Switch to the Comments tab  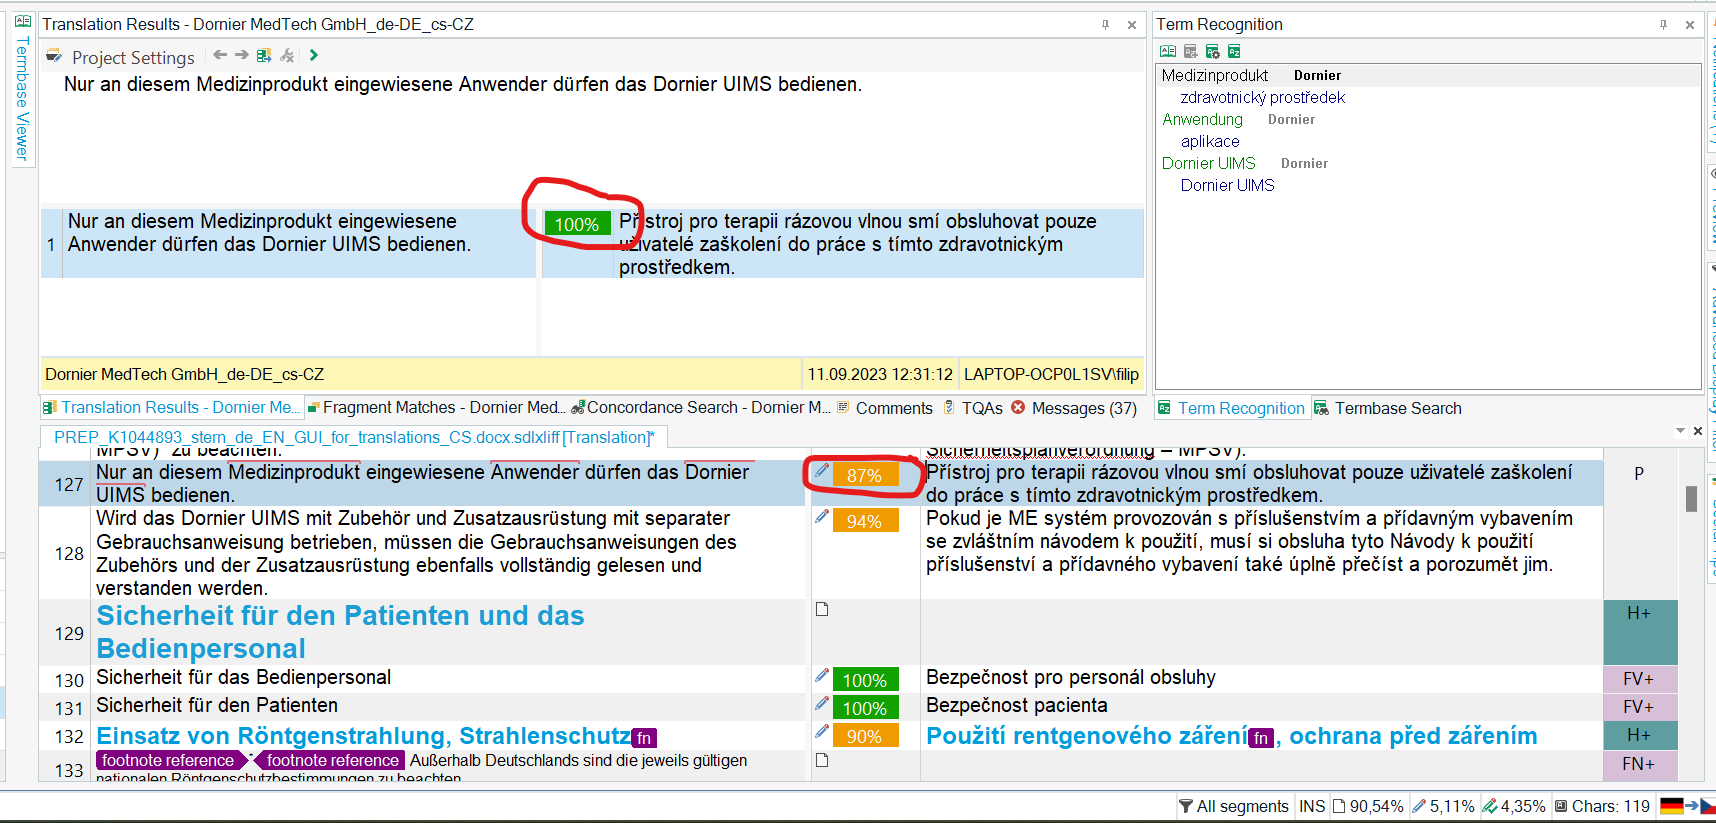pos(885,408)
